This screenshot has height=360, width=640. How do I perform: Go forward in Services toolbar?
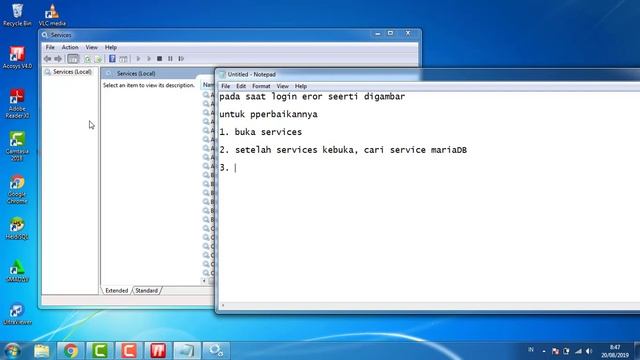coord(58,59)
